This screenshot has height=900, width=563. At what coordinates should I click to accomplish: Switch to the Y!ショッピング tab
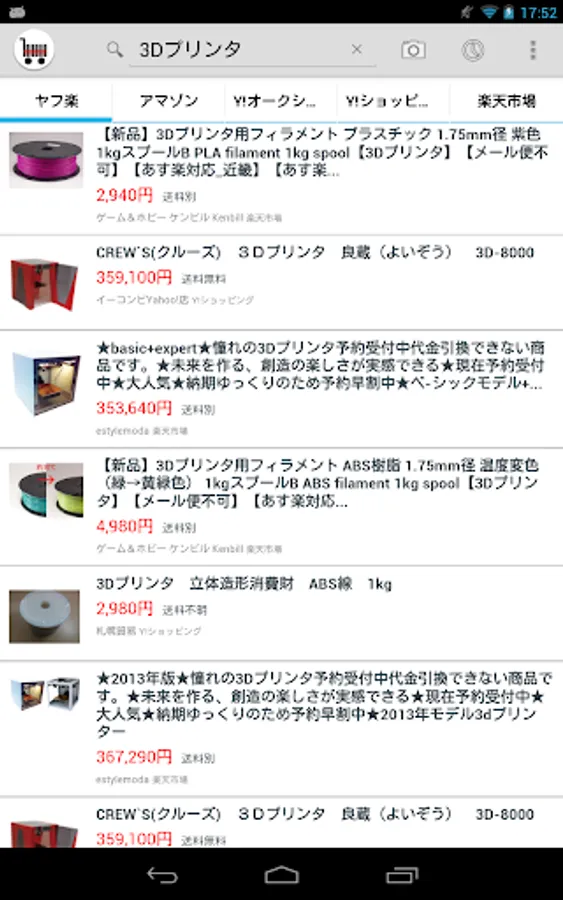click(393, 101)
